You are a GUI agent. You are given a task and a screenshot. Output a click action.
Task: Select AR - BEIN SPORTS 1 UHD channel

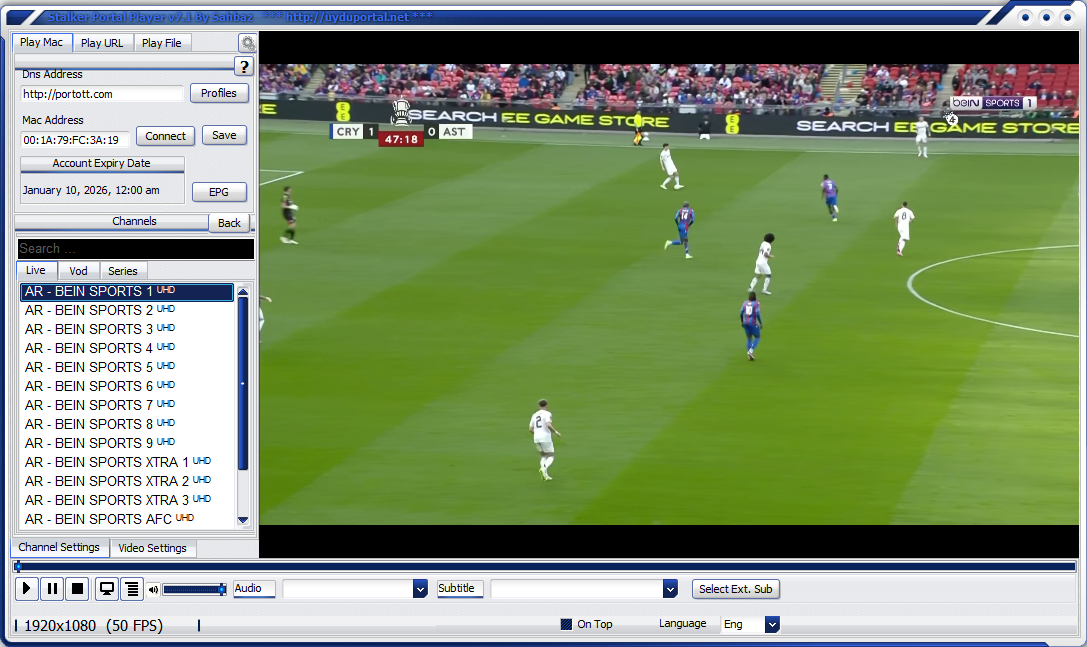(127, 291)
